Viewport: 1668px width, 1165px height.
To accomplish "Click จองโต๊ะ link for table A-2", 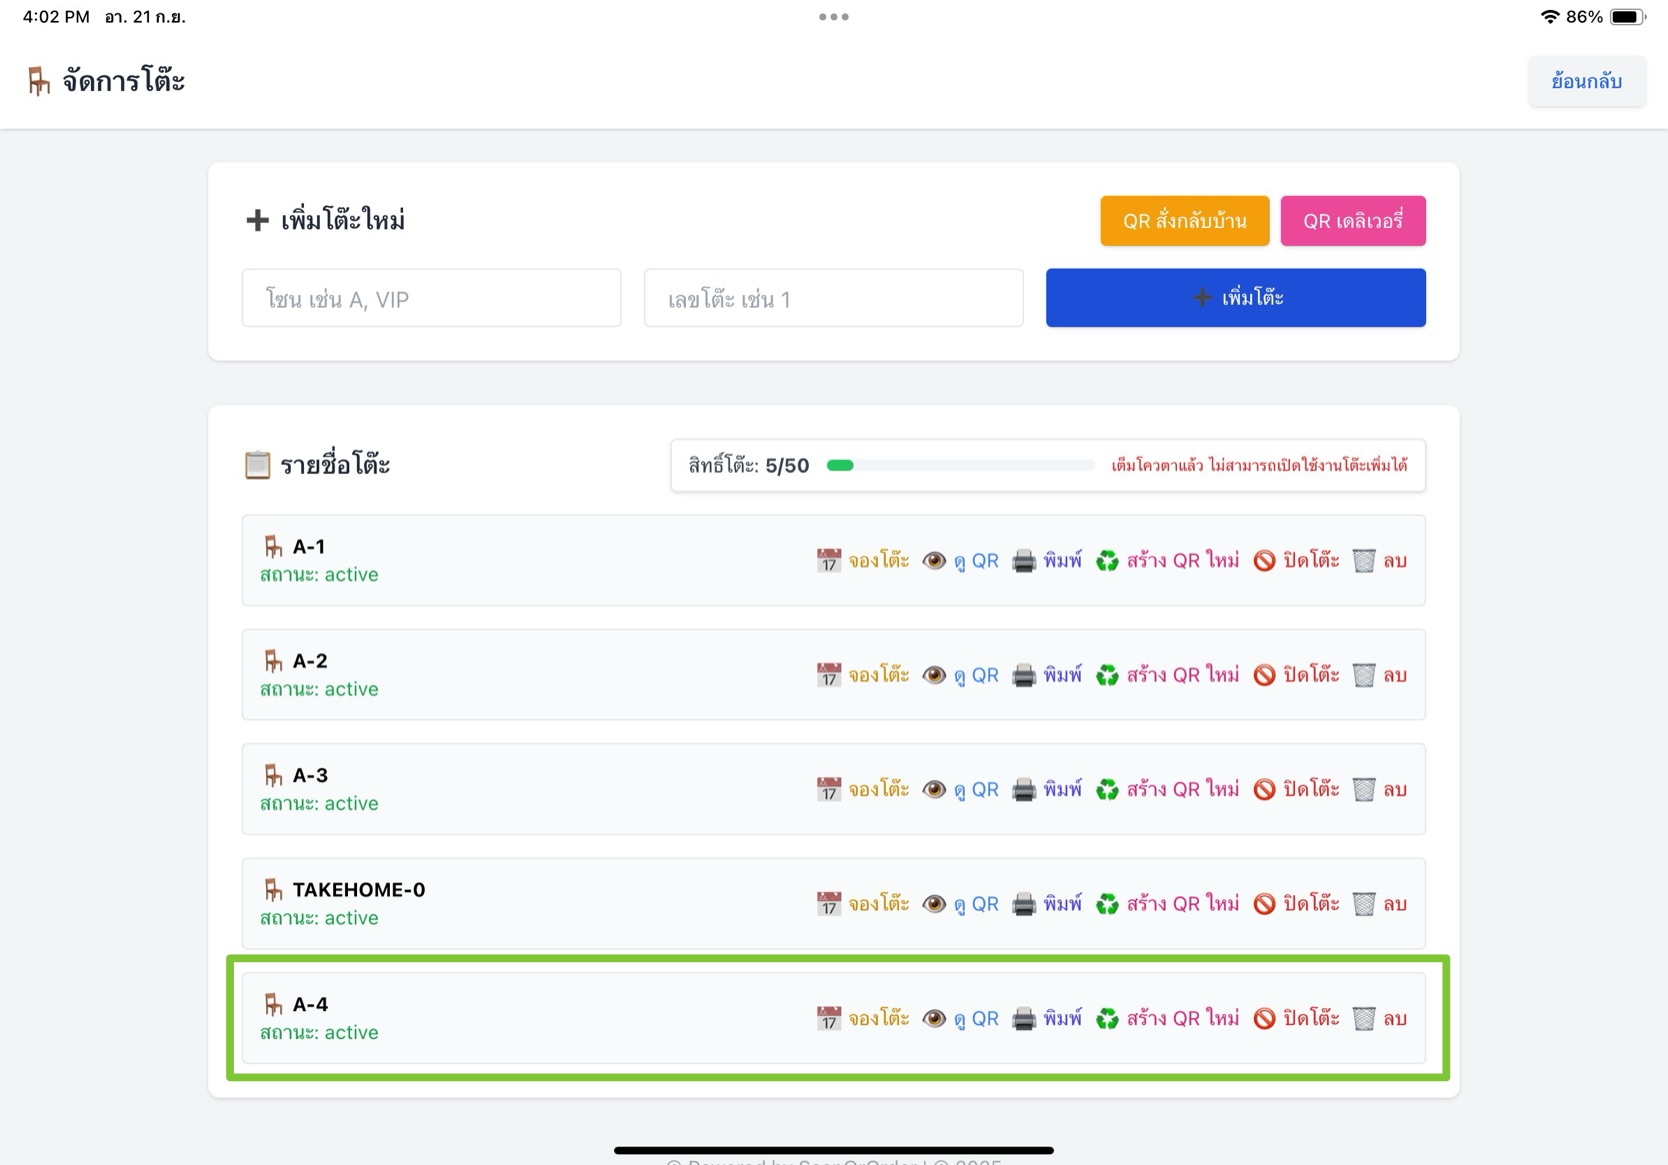I will click(878, 675).
